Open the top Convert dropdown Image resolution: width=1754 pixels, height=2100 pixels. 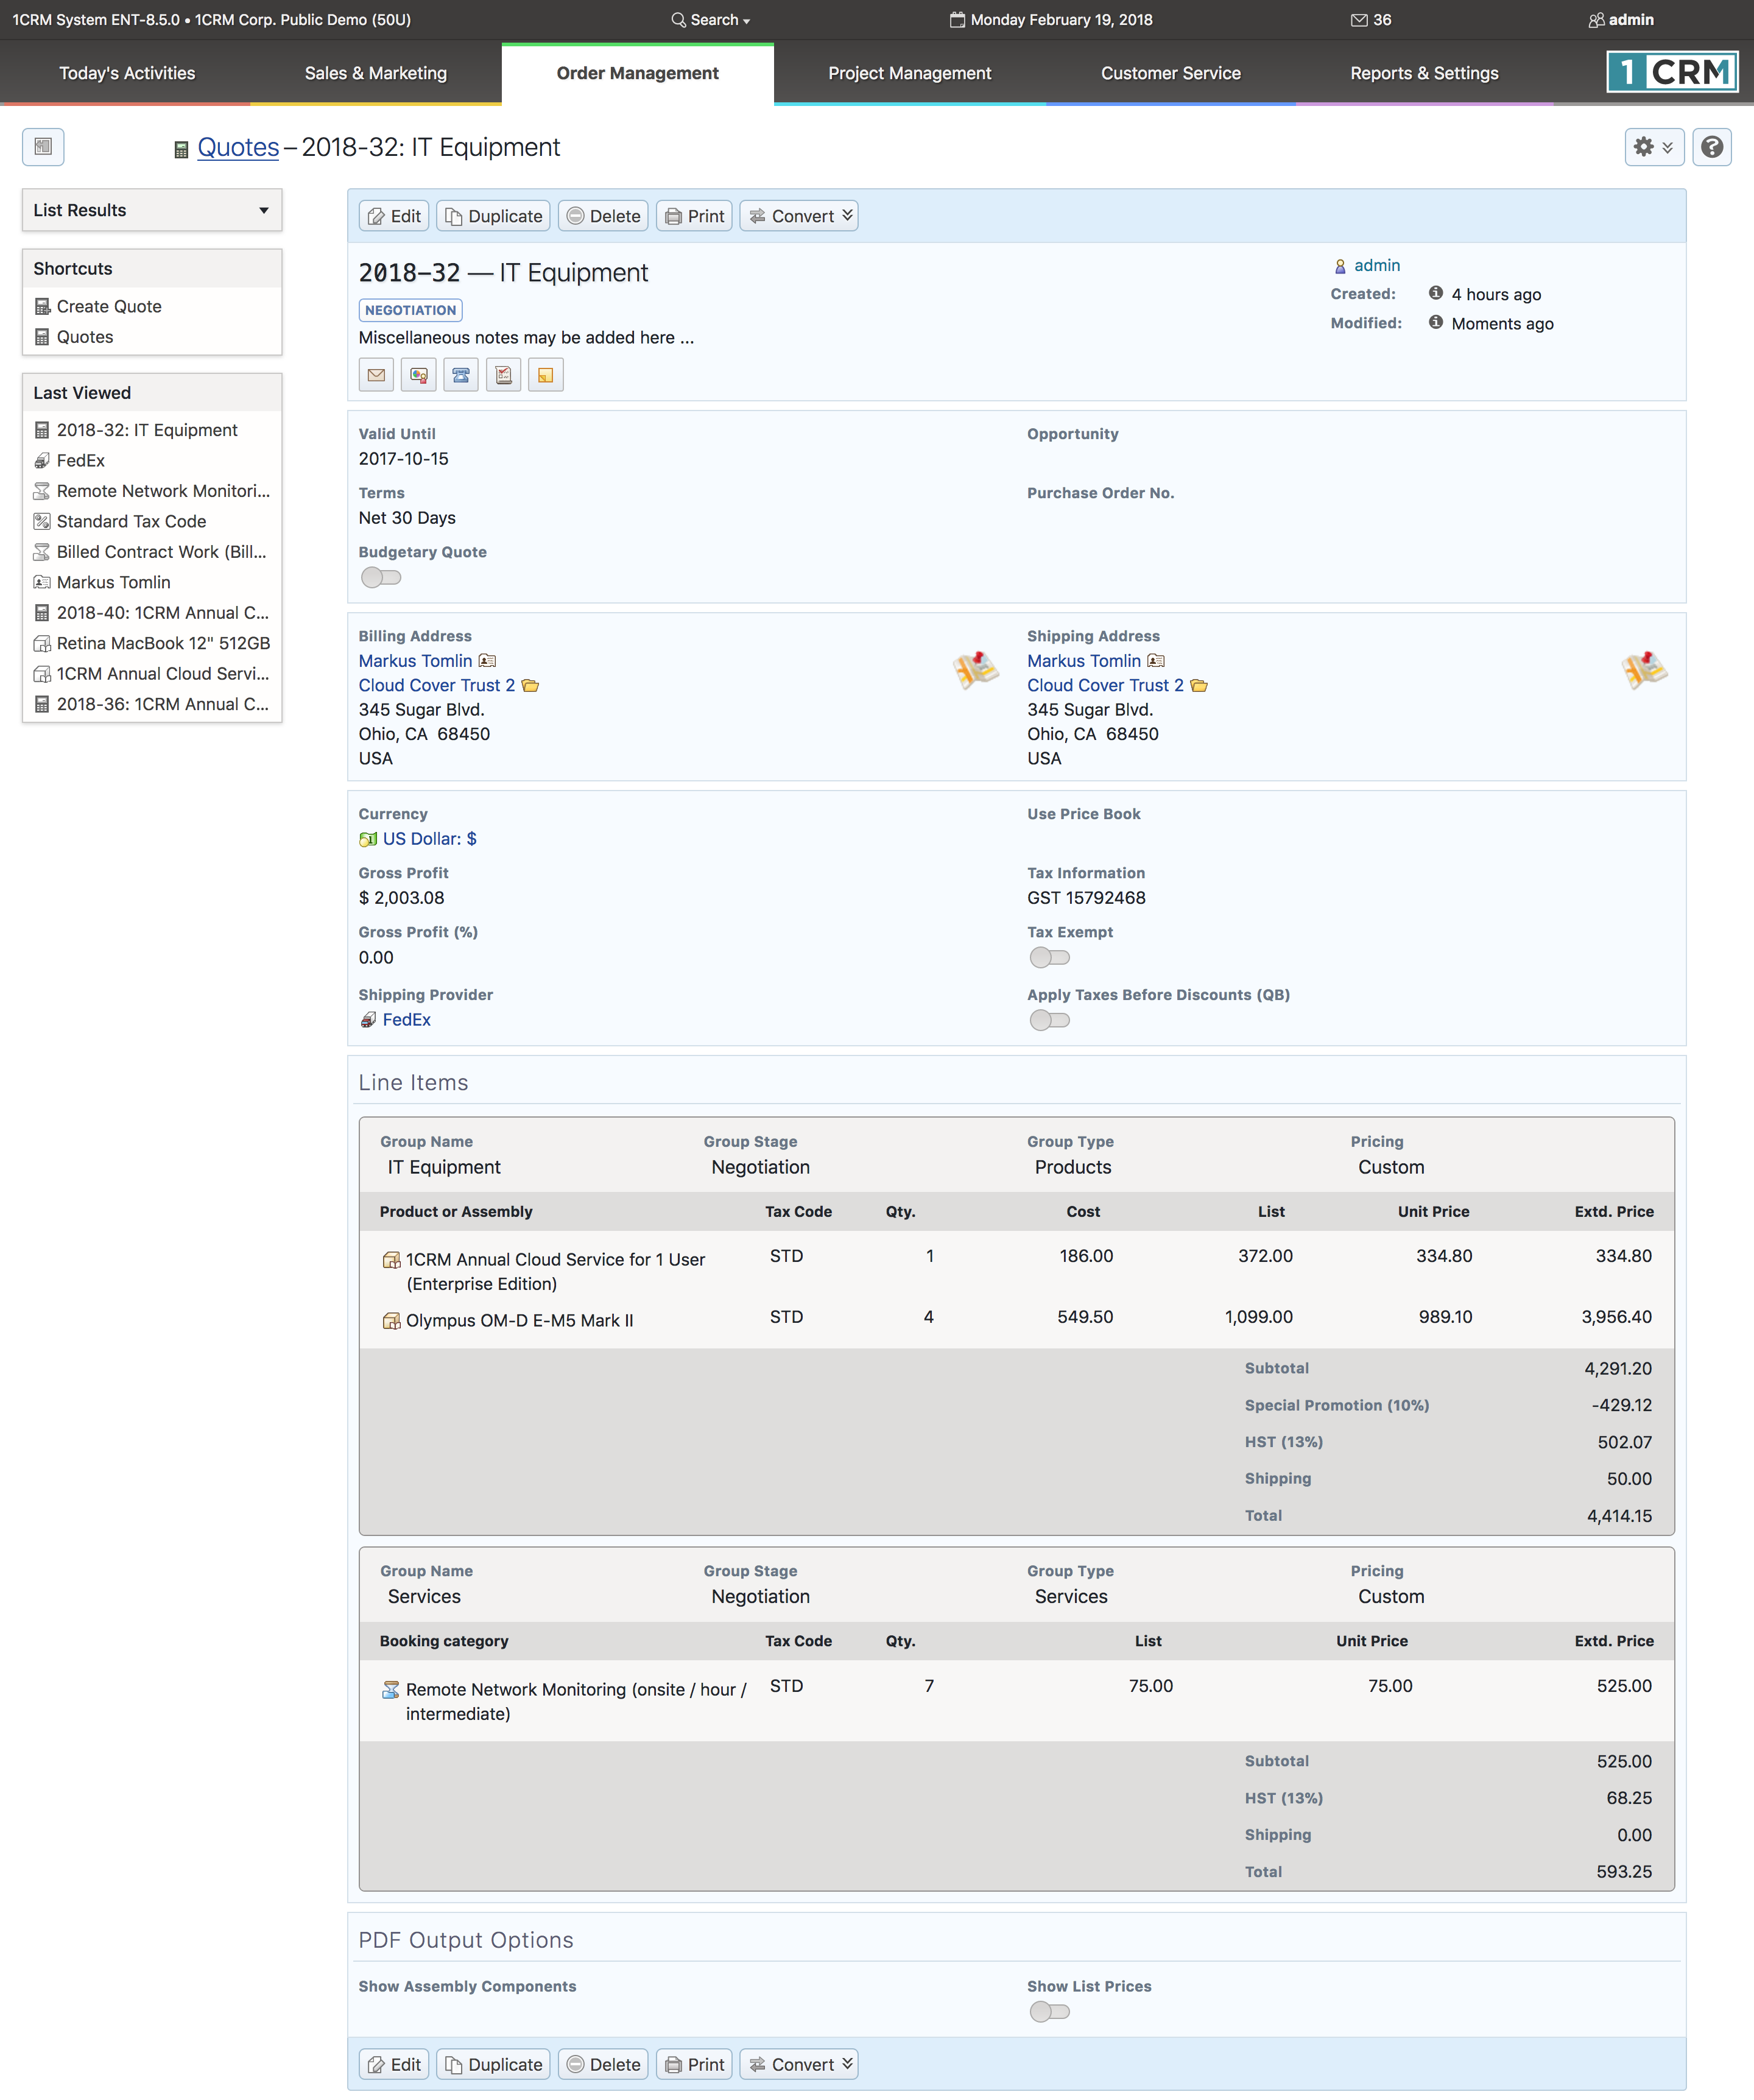tap(799, 216)
